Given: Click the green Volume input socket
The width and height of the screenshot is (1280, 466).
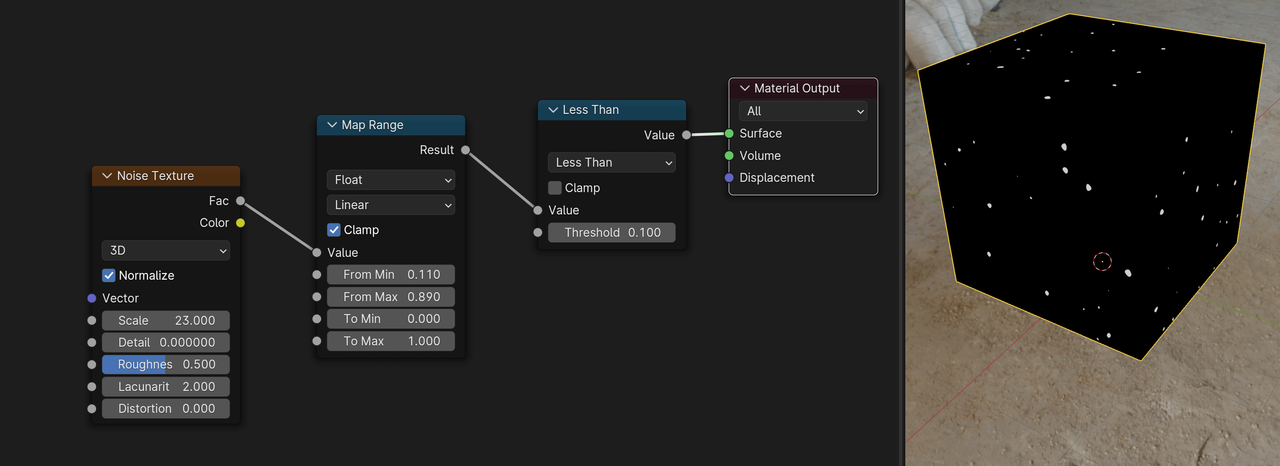Looking at the screenshot, I should [729, 155].
